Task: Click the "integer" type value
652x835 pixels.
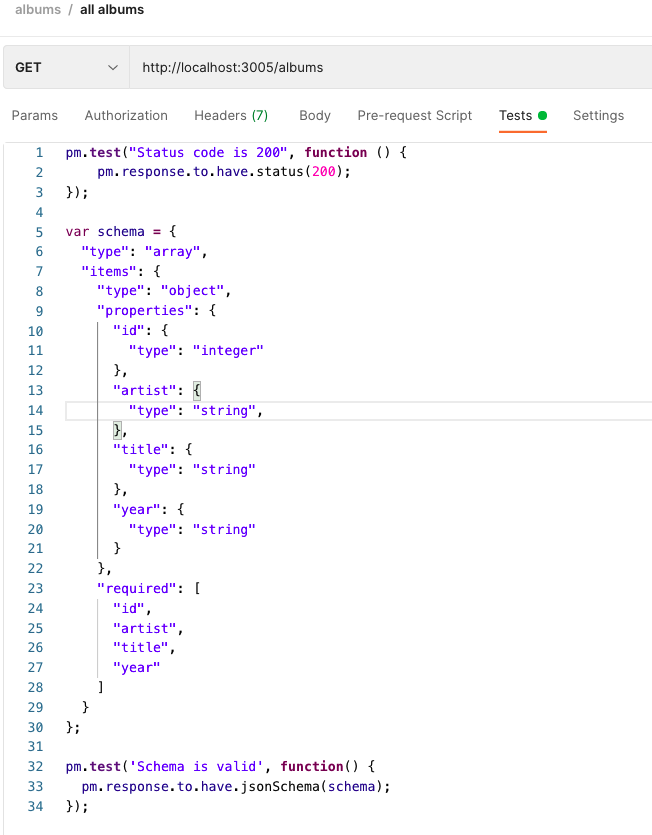Action: [x=228, y=350]
